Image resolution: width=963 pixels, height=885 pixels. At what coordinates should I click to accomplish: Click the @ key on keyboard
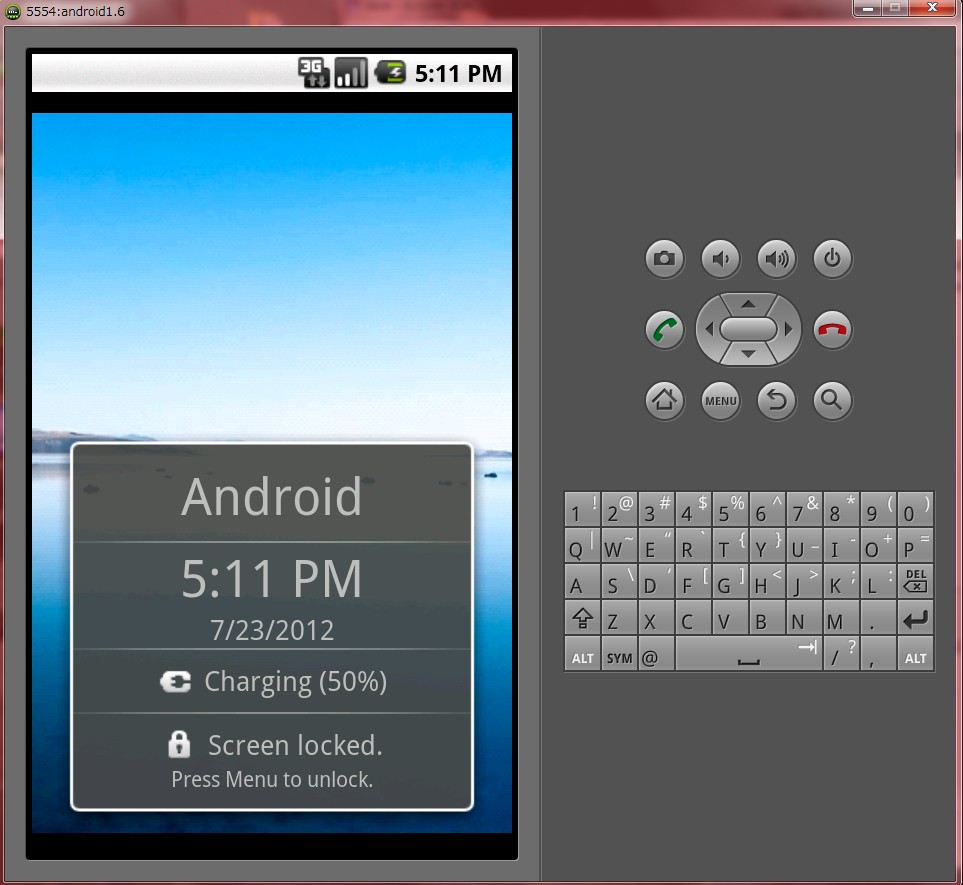[657, 653]
